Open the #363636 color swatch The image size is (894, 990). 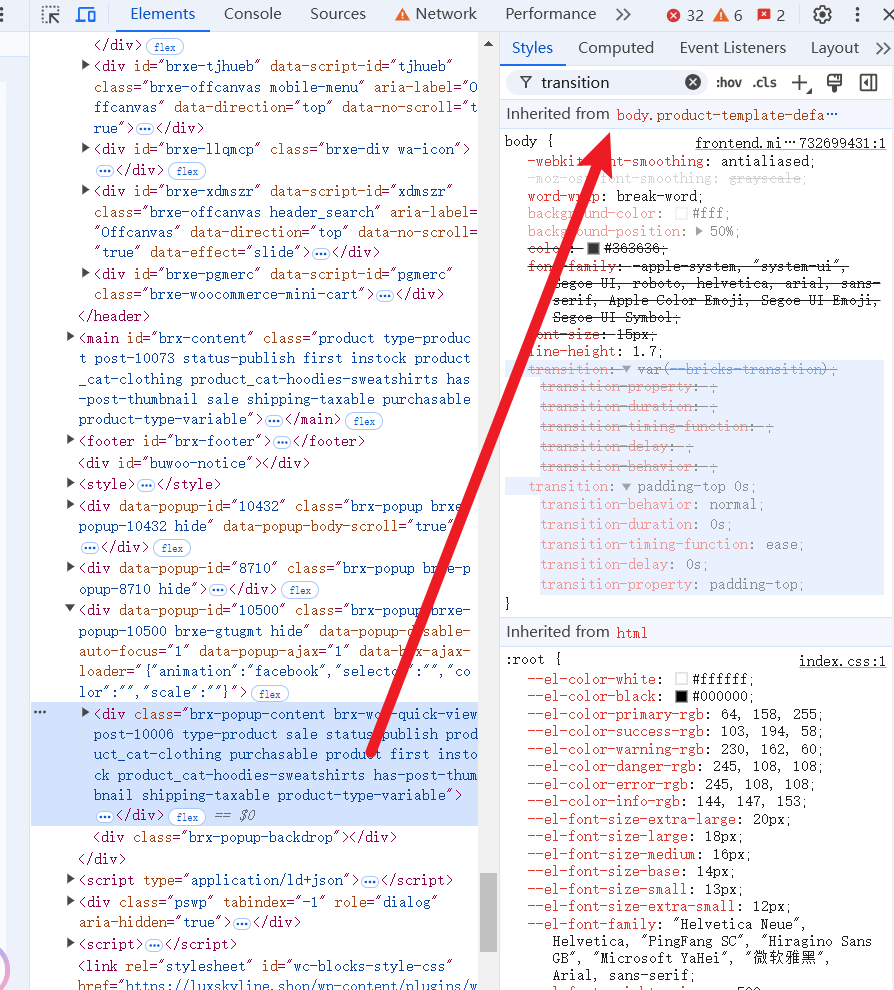tap(593, 248)
